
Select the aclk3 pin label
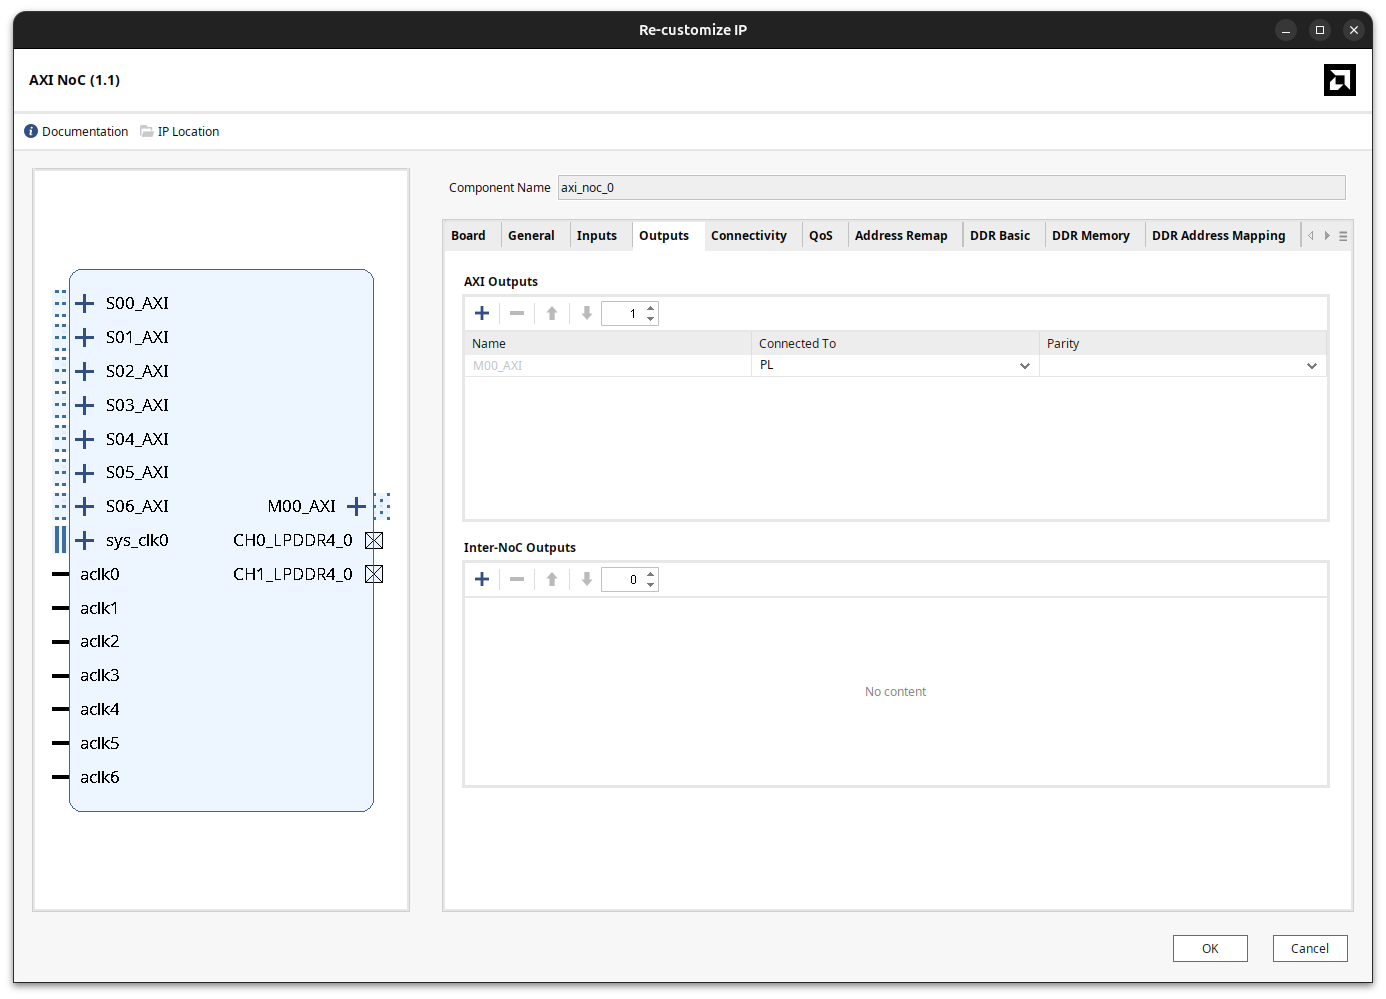[100, 675]
